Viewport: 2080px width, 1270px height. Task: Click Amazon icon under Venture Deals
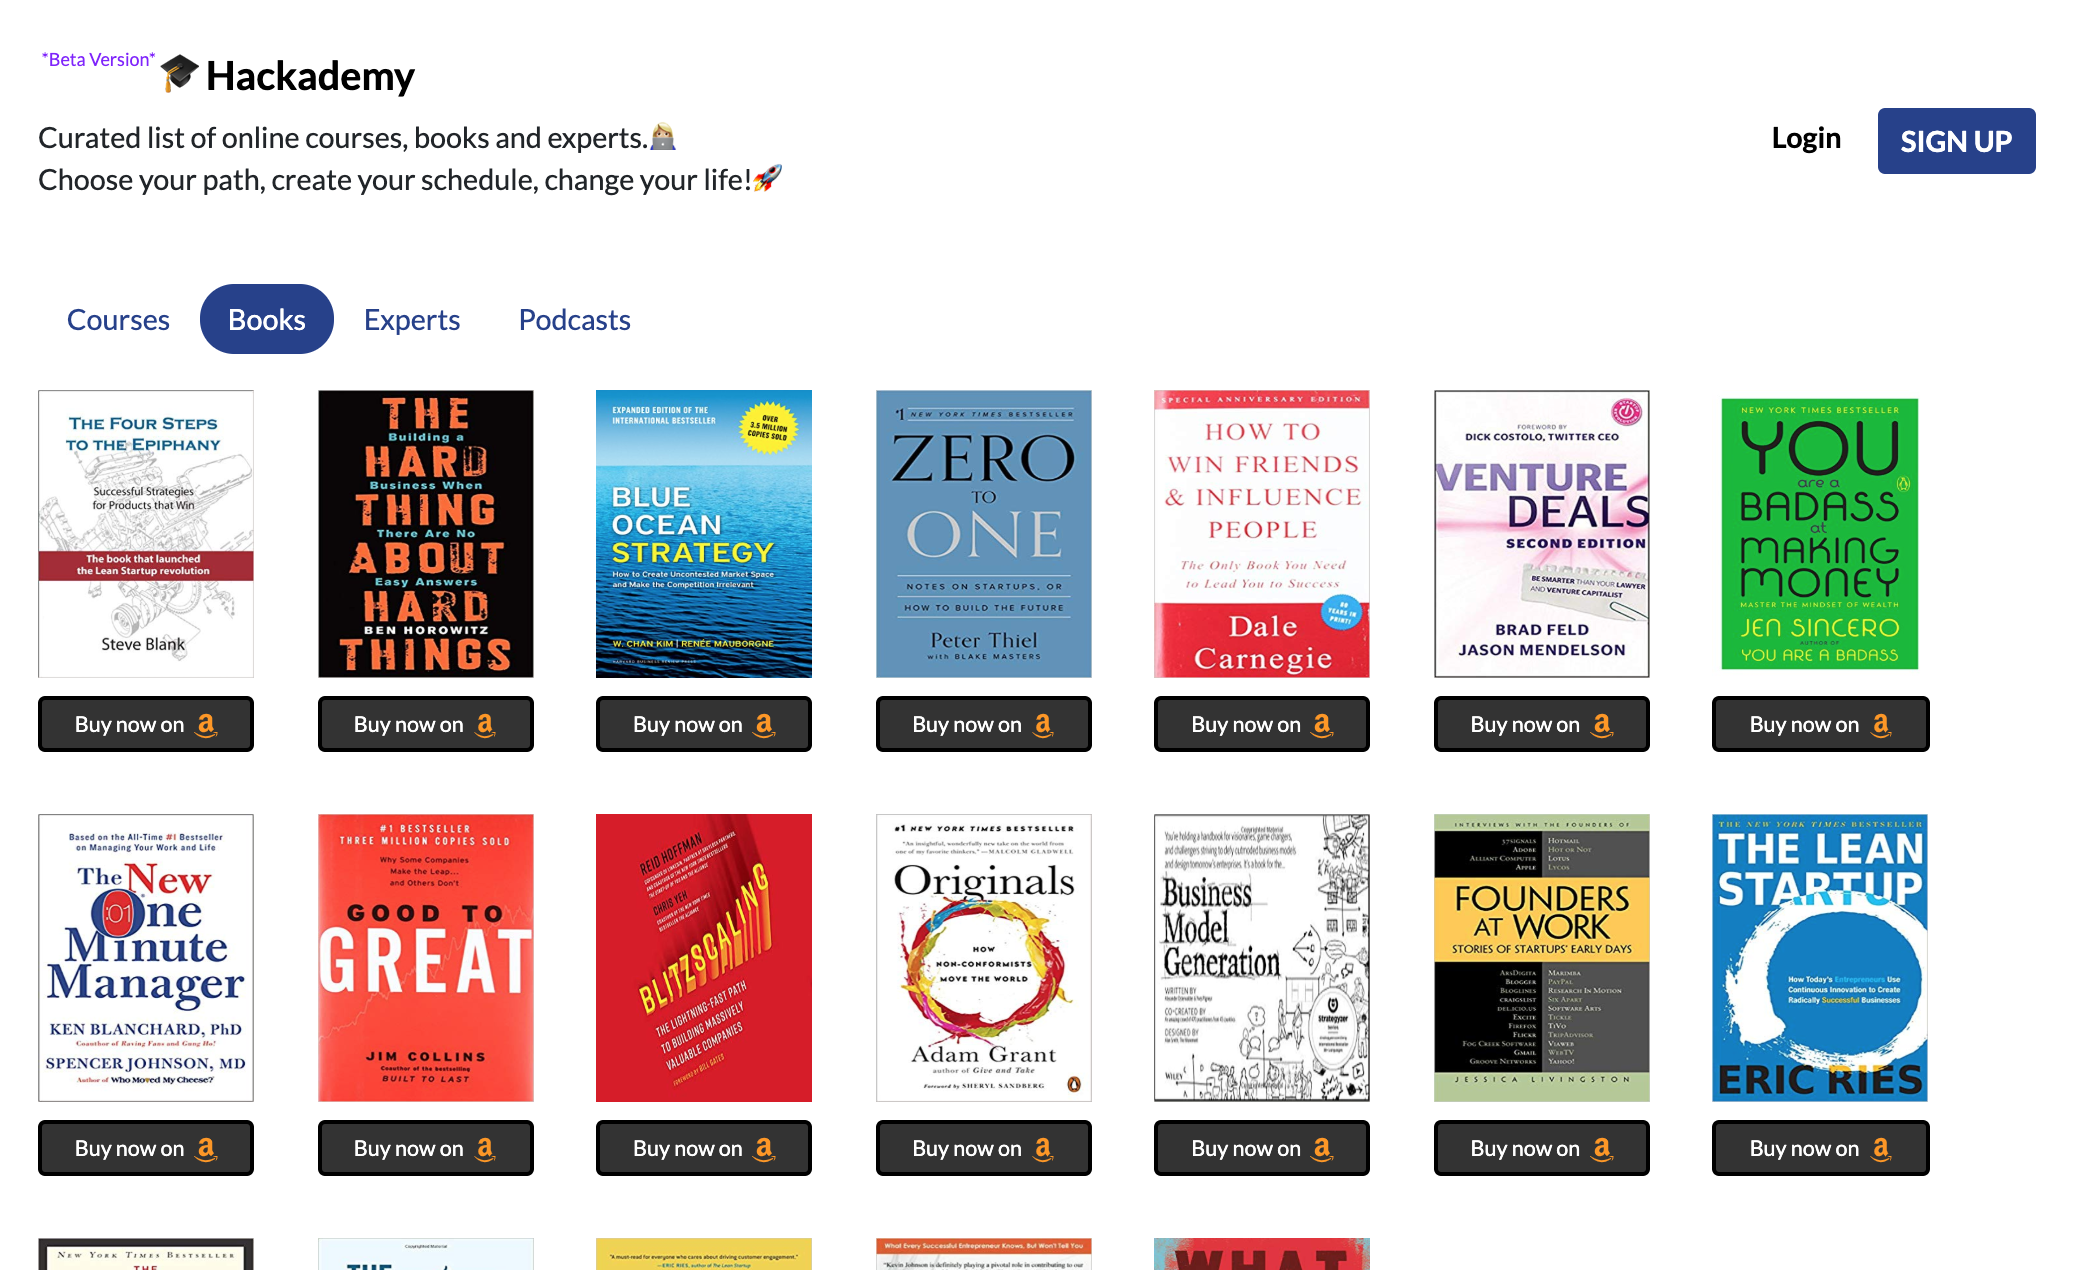(1603, 724)
